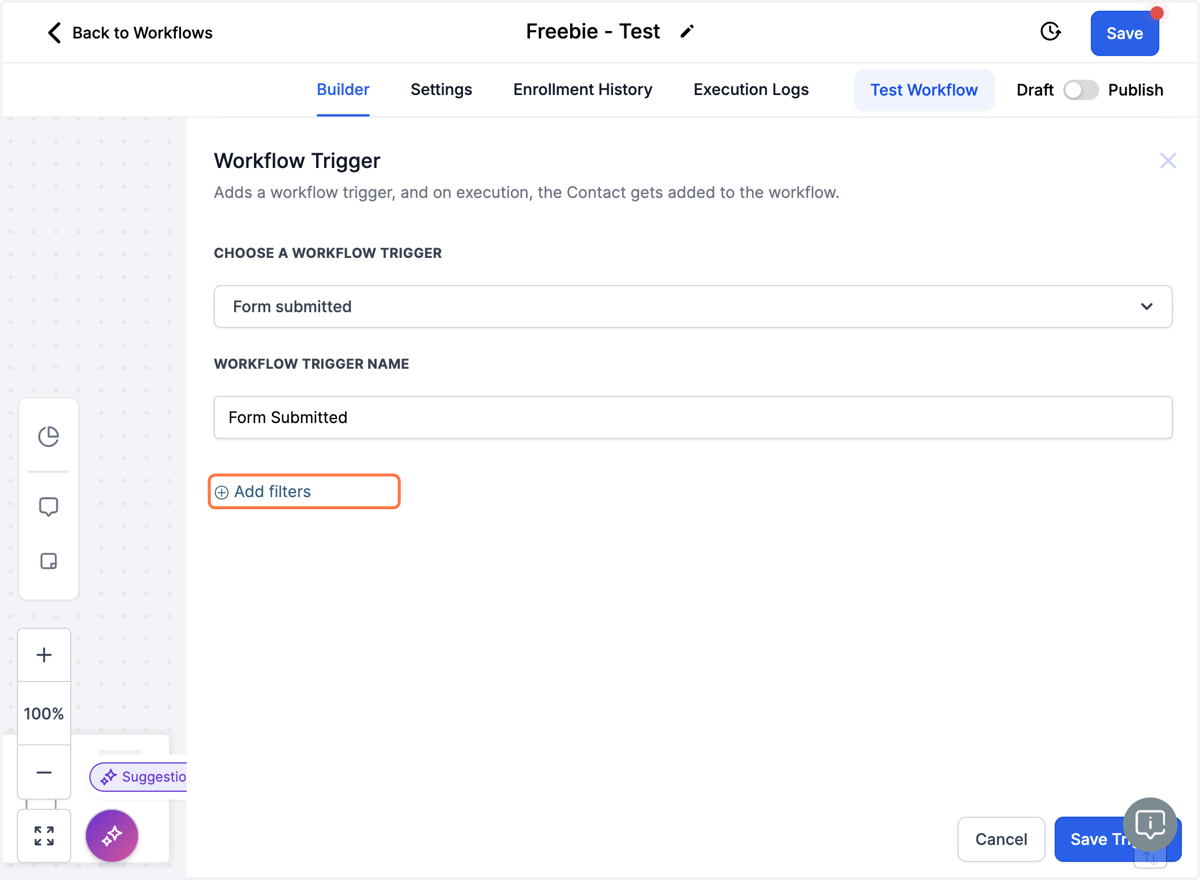Open the Execution Logs tab
The image size is (1200, 880).
click(751, 89)
